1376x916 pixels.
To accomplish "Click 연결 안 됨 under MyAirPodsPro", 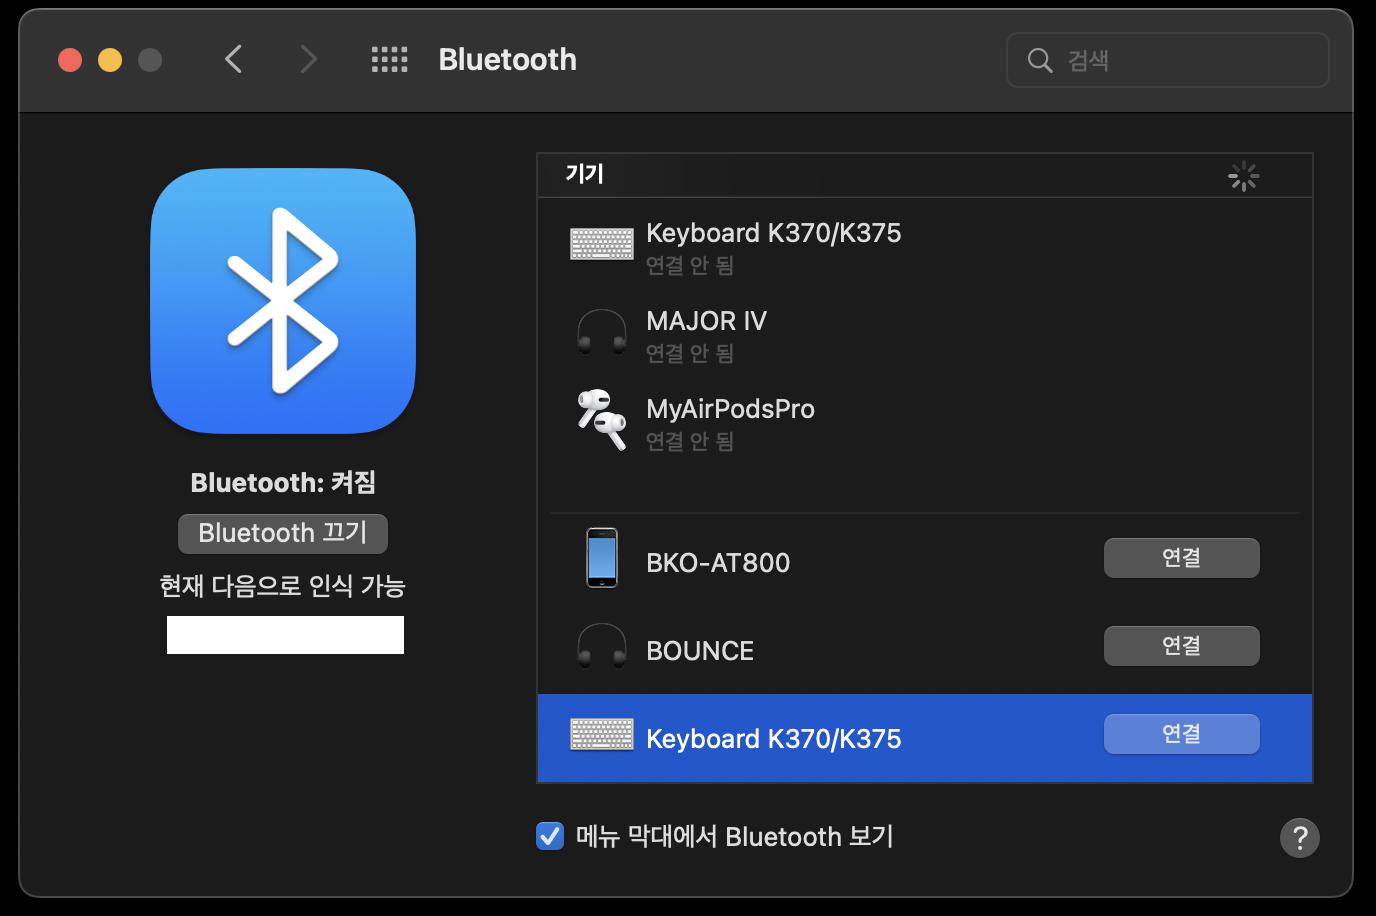I will click(x=690, y=441).
